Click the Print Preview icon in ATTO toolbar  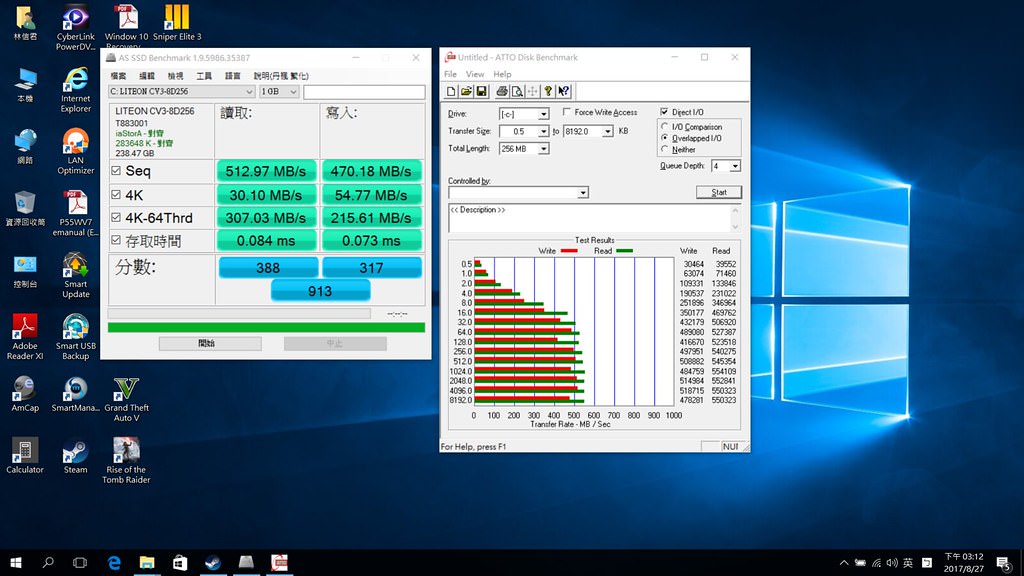tap(517, 91)
